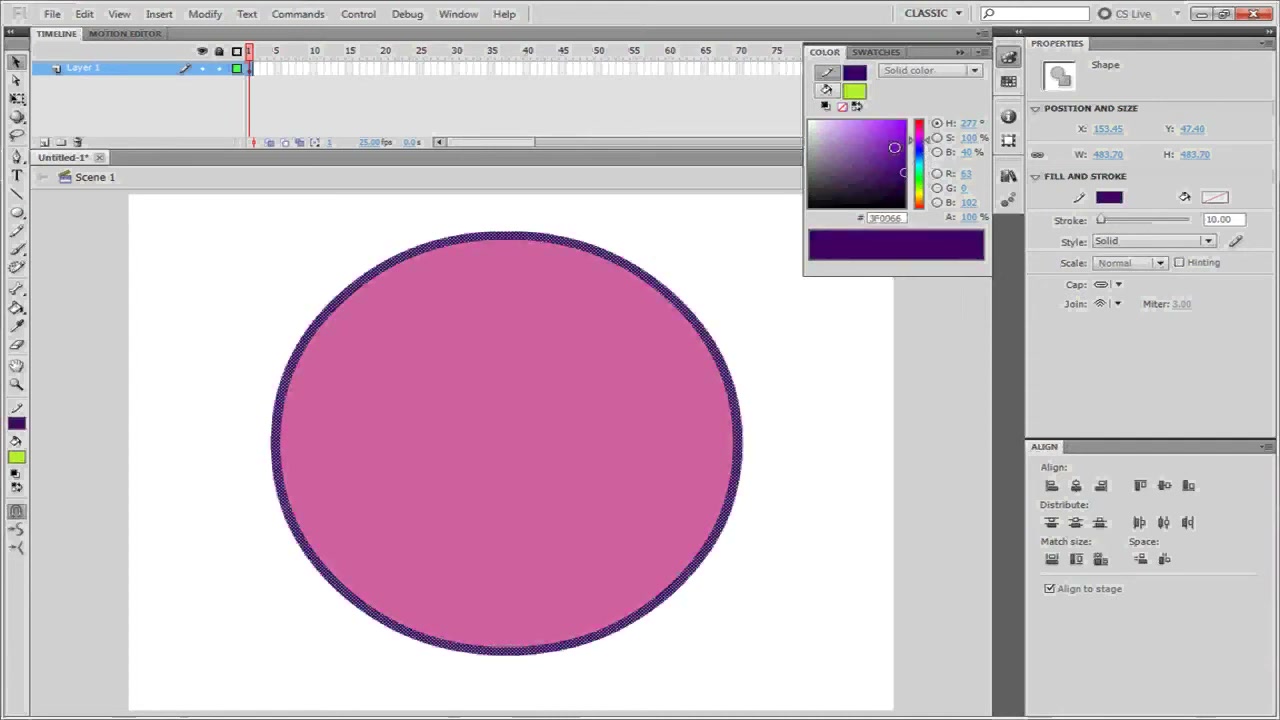Select the H hue radio button
The image size is (1280, 720).
point(937,124)
